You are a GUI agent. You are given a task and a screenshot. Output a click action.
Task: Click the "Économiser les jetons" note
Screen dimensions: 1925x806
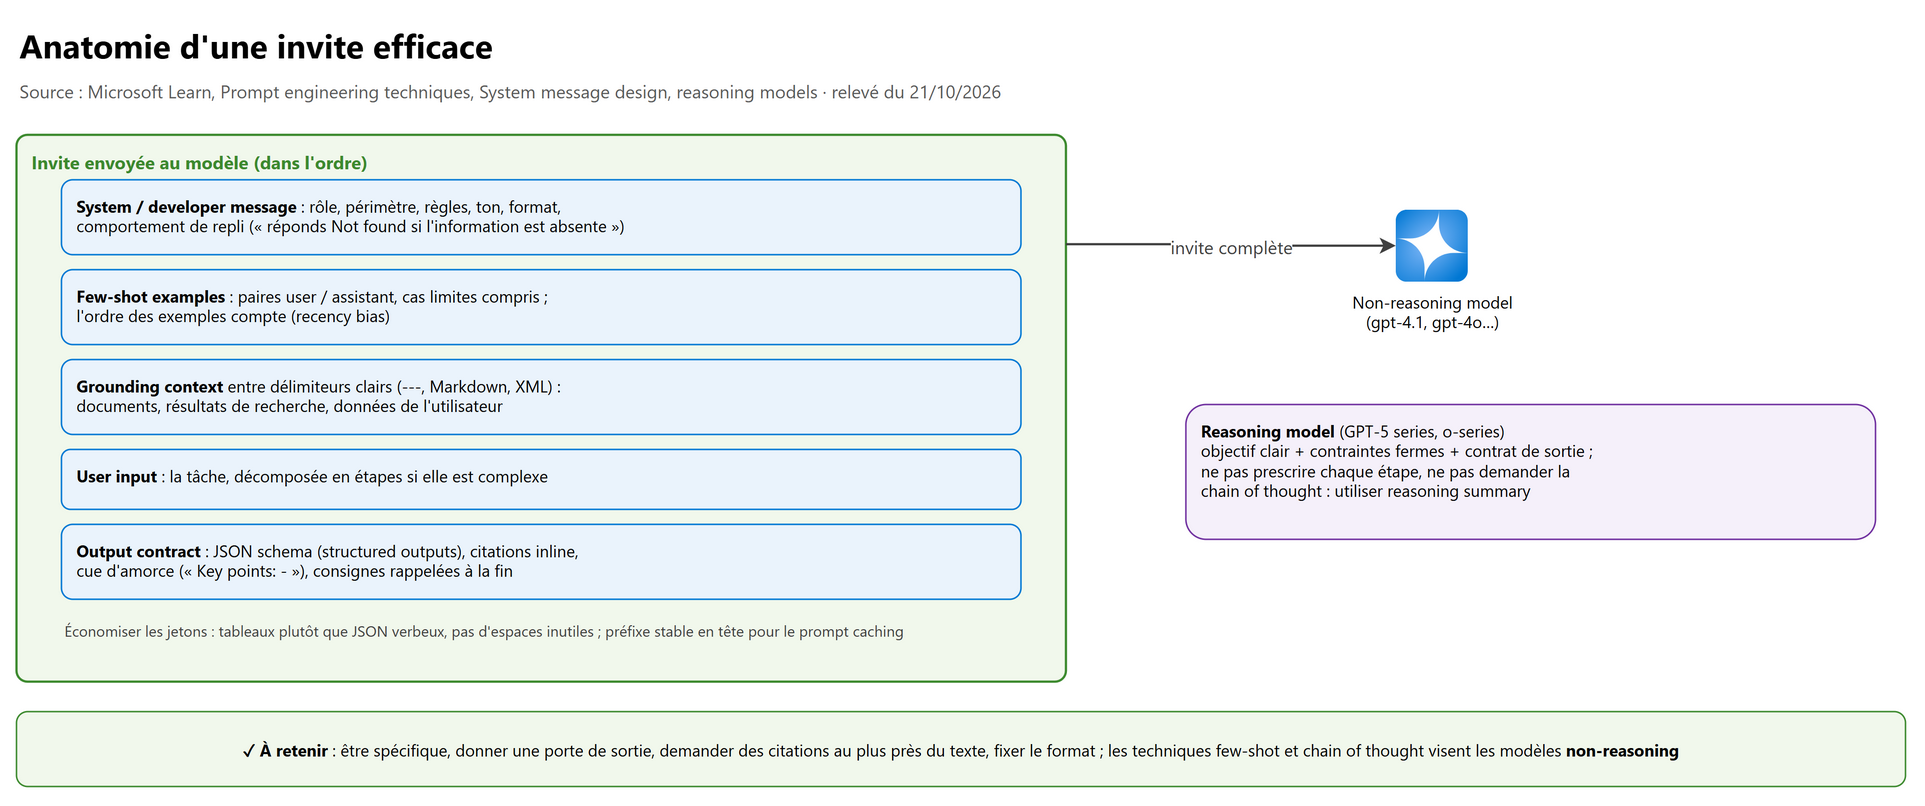(484, 632)
